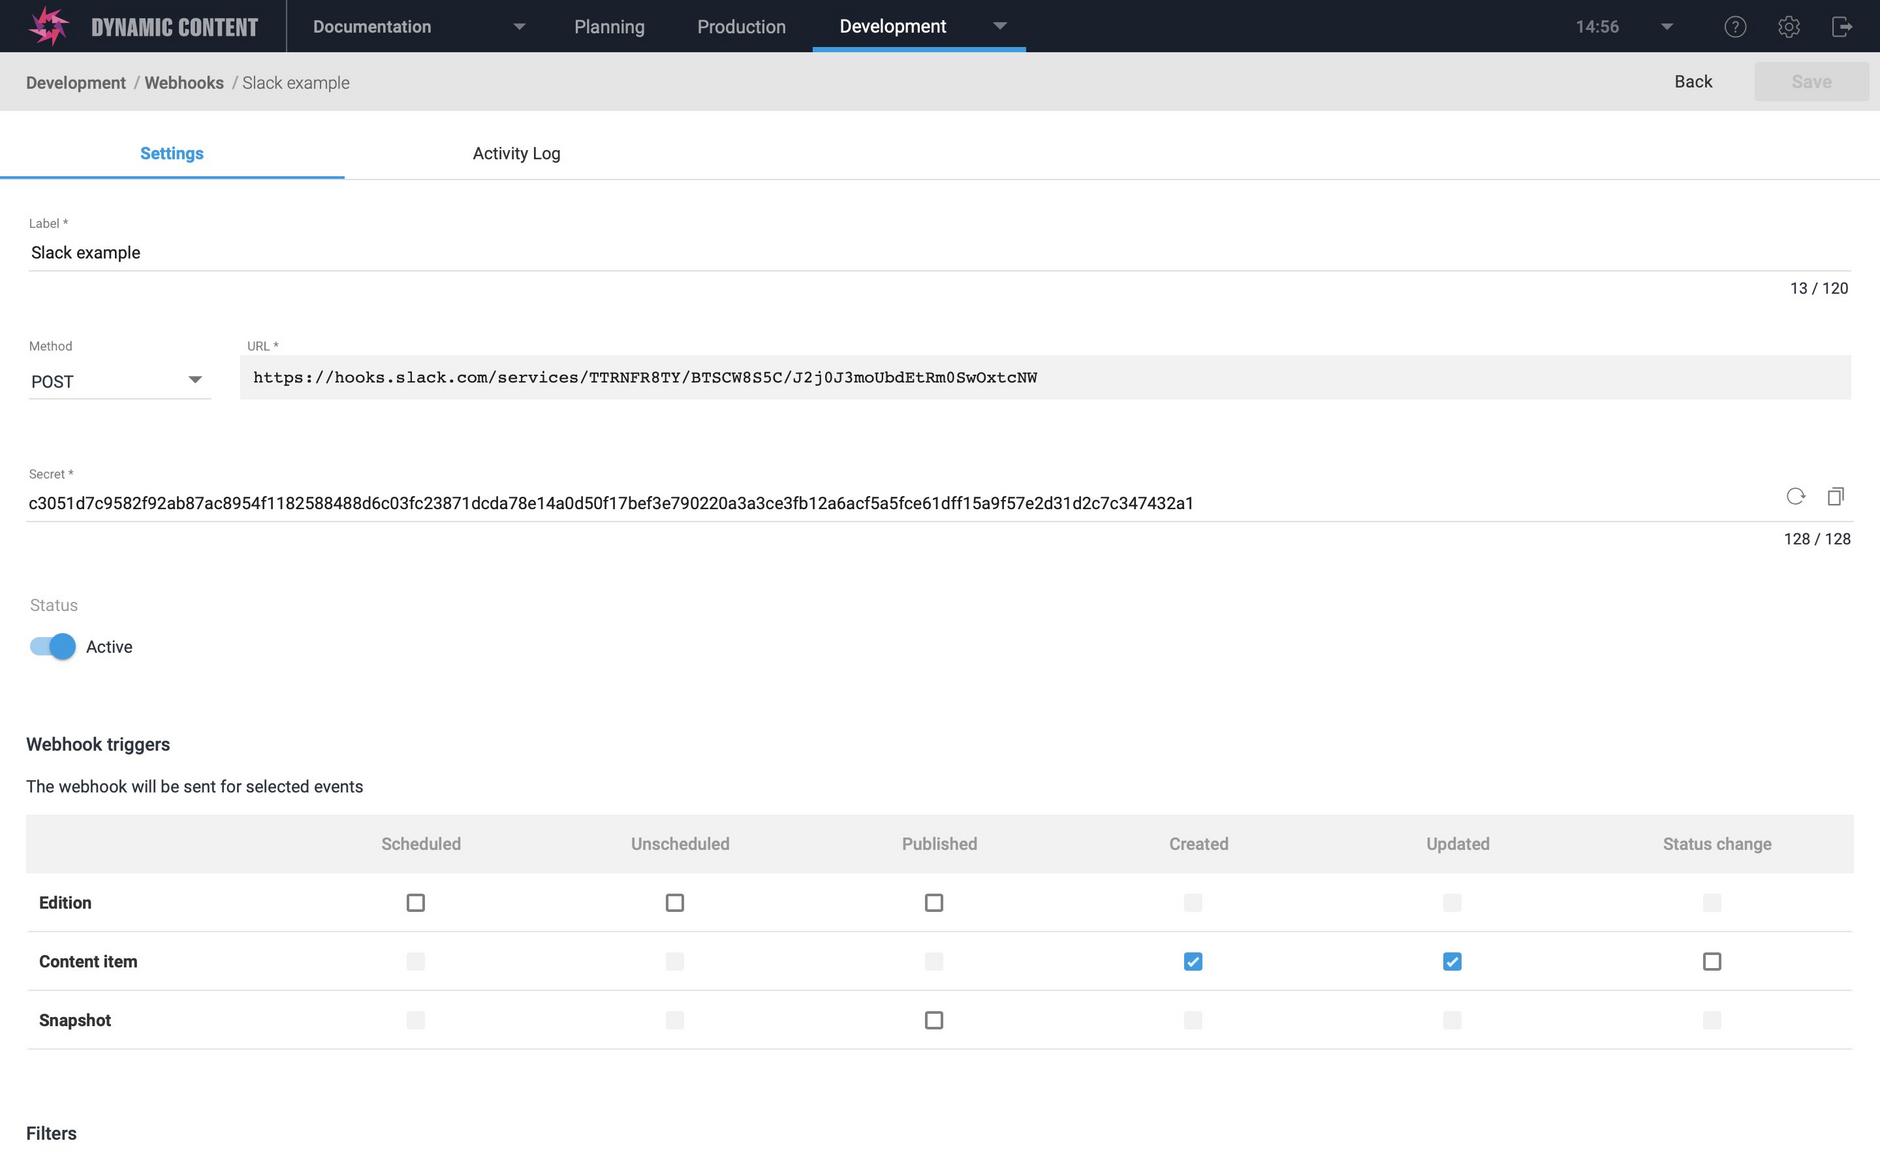
Task: Check Content item Status change checkbox
Action: 1712,962
